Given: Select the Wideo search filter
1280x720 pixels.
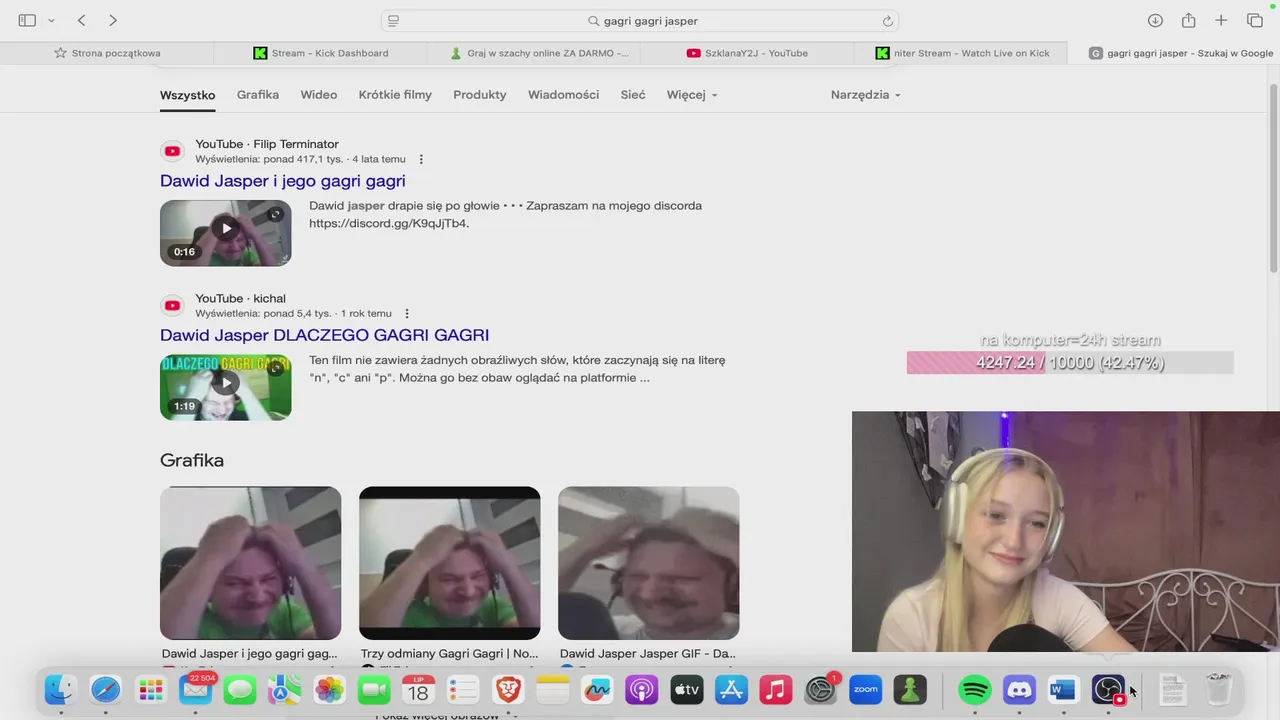Looking at the screenshot, I should coord(319,95).
